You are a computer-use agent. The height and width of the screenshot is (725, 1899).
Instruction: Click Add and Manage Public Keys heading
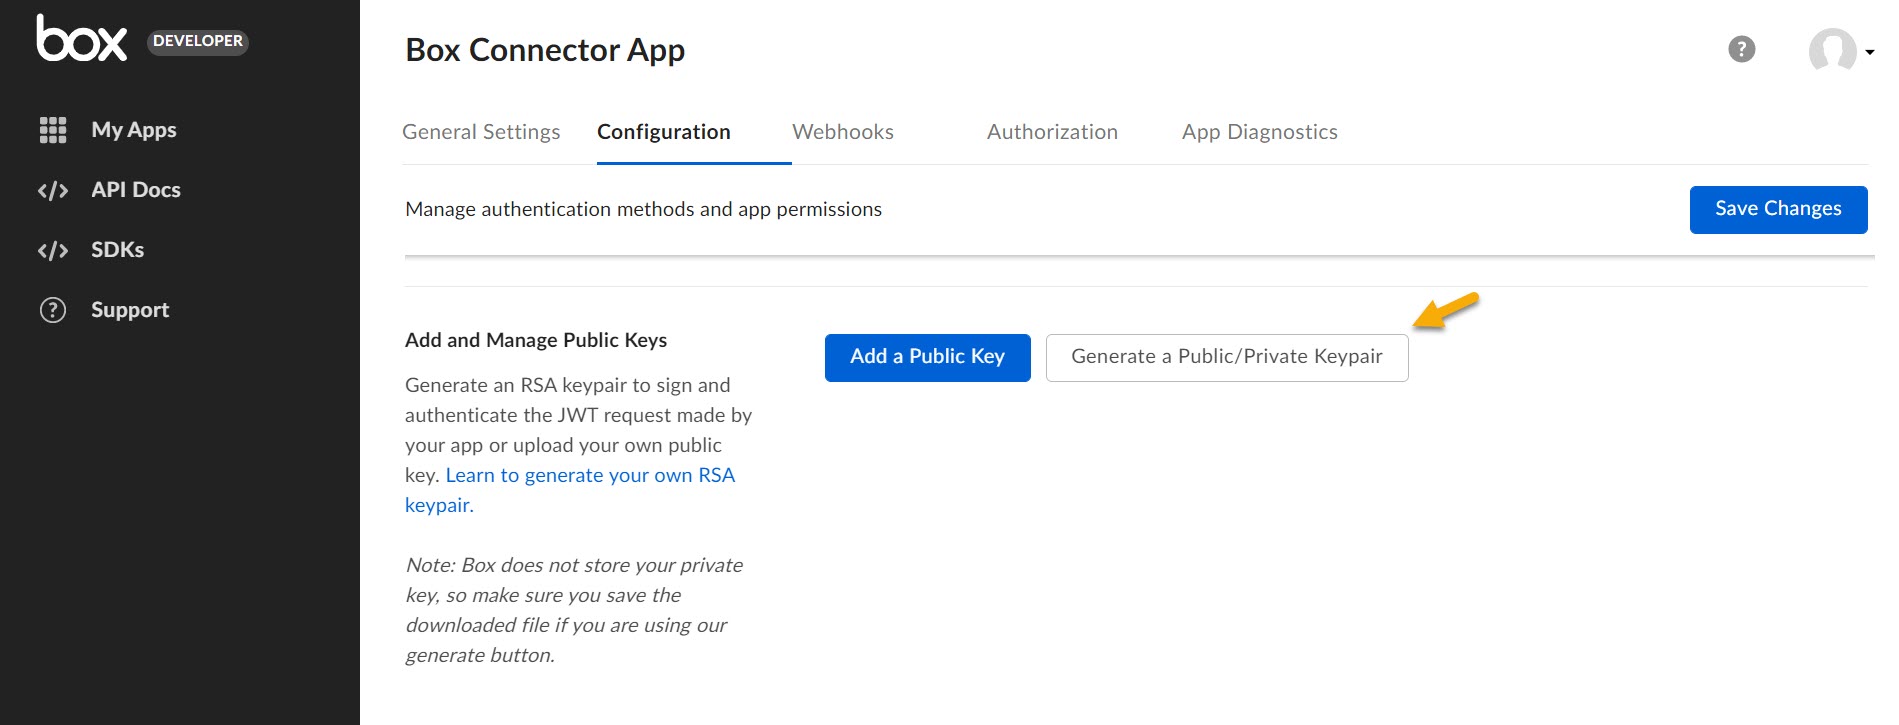536,340
